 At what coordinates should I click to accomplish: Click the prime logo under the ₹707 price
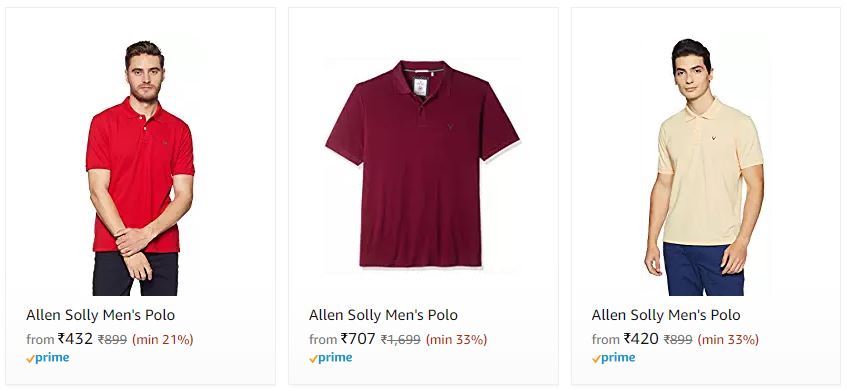(x=331, y=358)
